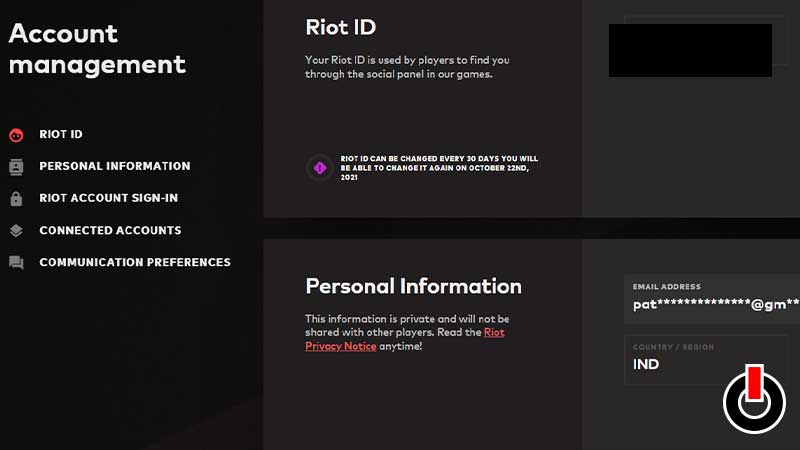This screenshot has height=450, width=800.
Task: Open the Riot ID sidebar section
Action: point(61,134)
